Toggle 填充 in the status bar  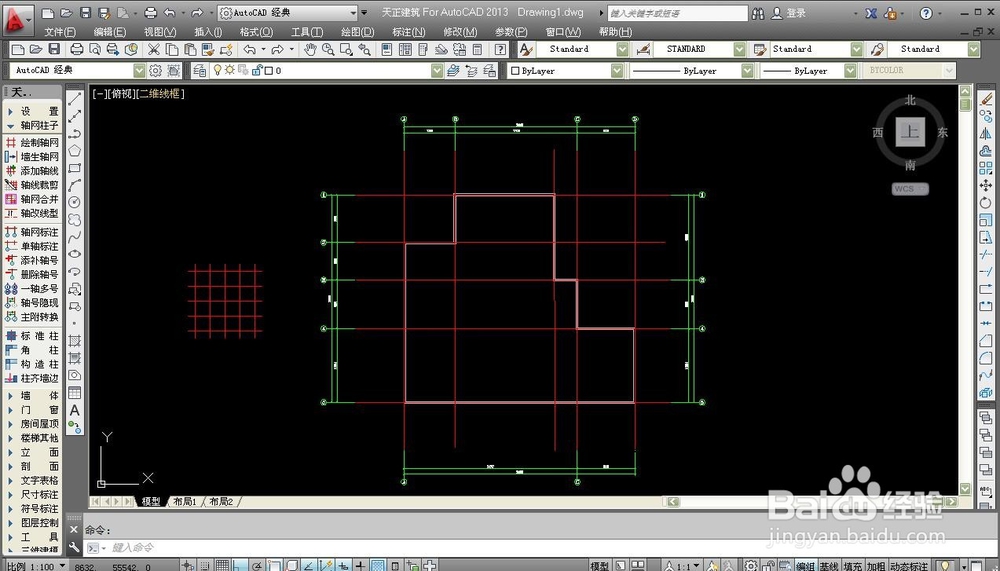click(853, 566)
